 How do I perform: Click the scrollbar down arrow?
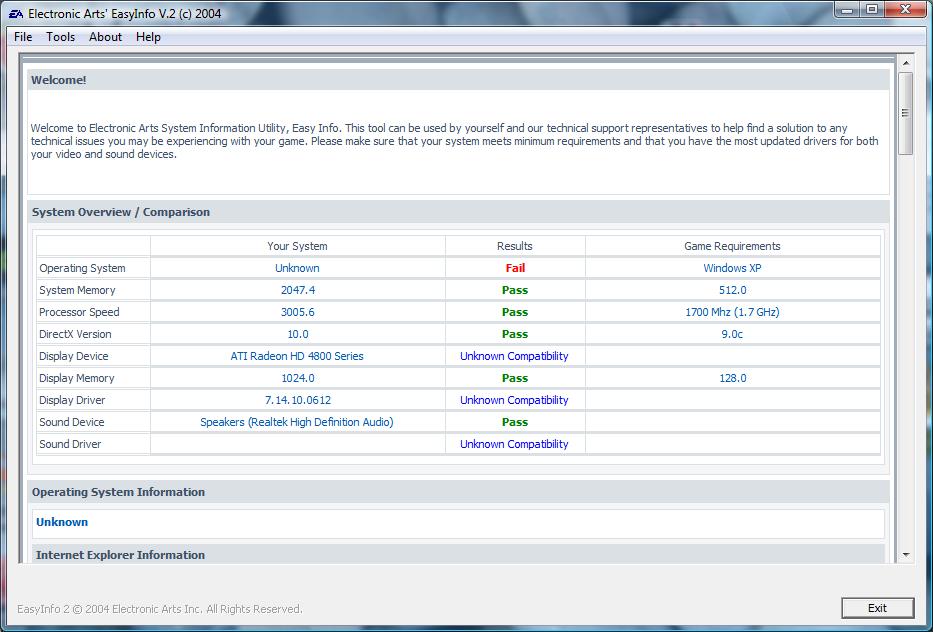click(x=906, y=555)
